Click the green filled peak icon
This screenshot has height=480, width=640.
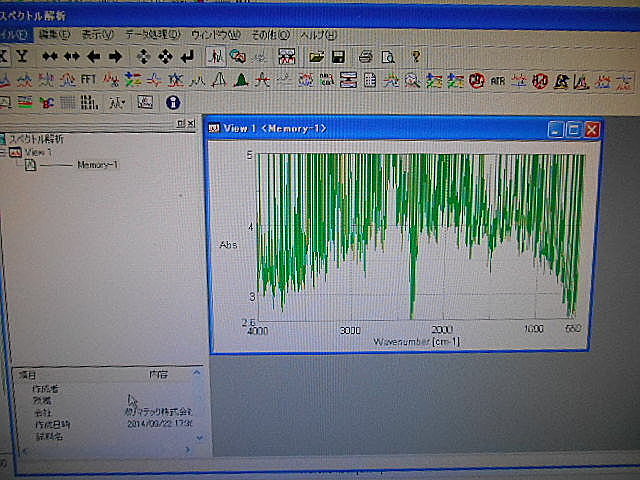click(241, 80)
